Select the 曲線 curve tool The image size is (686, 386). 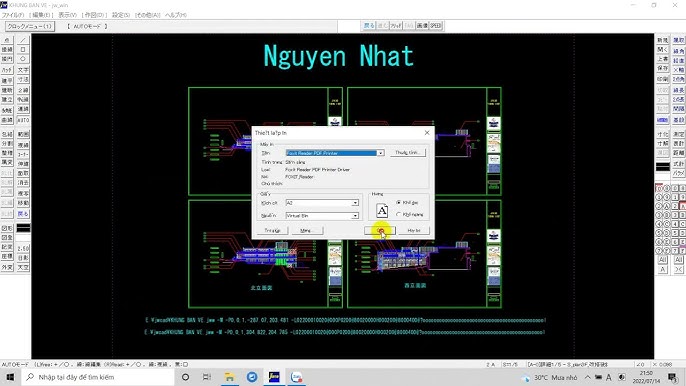(7, 119)
